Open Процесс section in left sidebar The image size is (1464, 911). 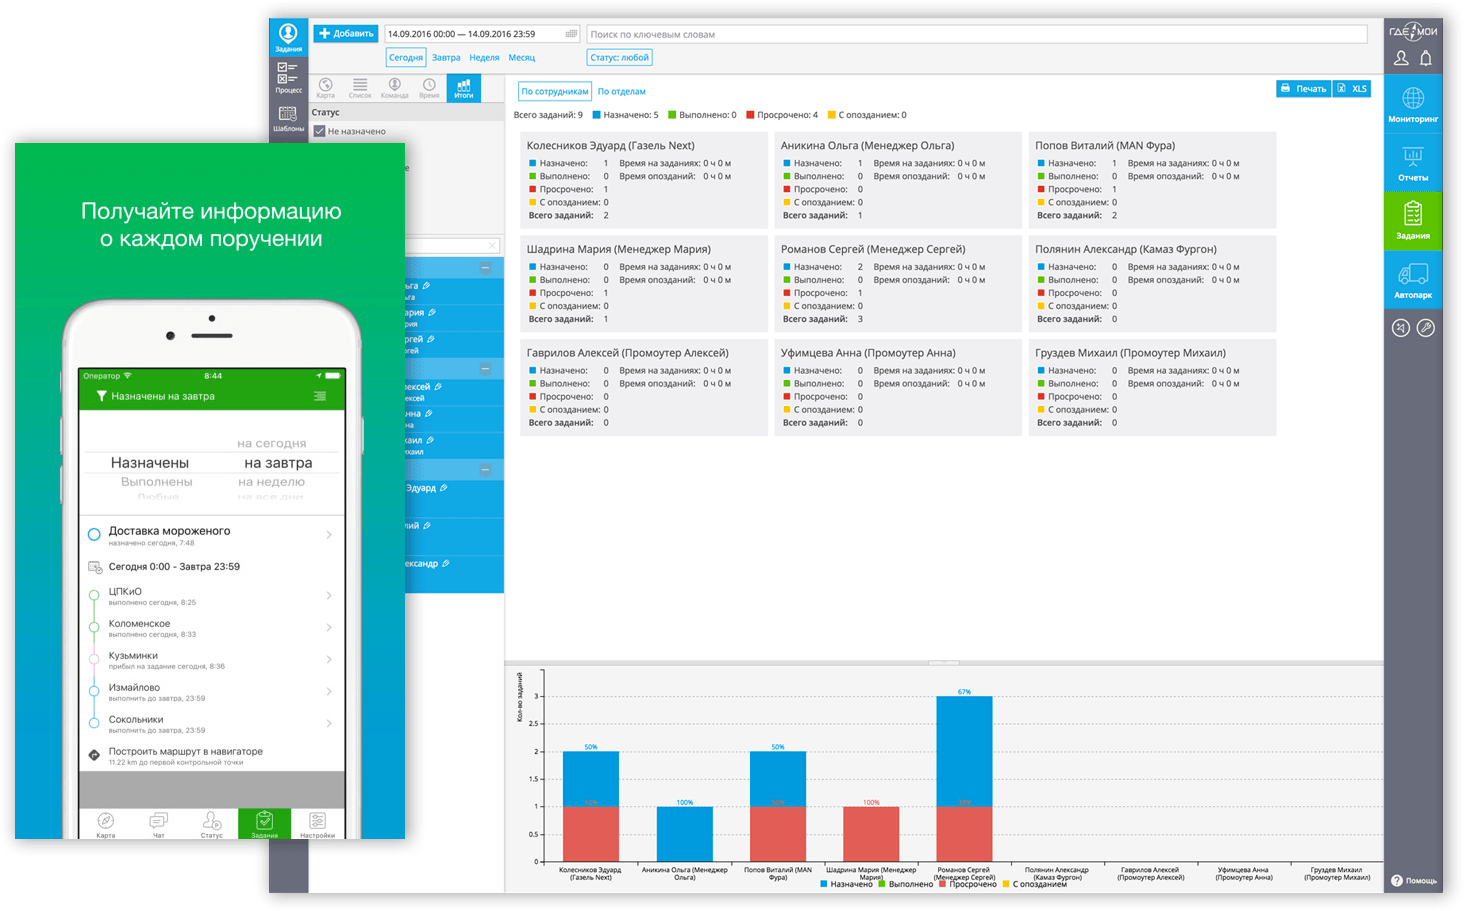point(288,77)
